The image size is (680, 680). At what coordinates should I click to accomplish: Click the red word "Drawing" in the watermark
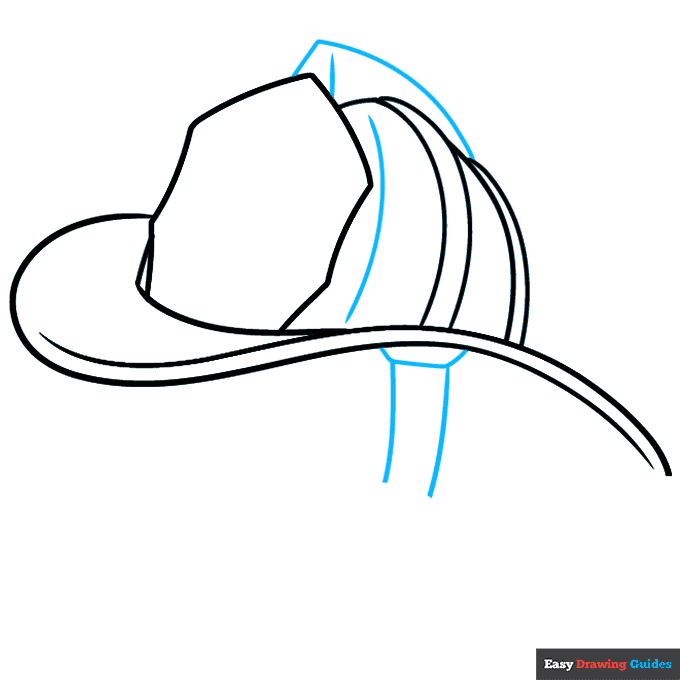click(x=601, y=664)
